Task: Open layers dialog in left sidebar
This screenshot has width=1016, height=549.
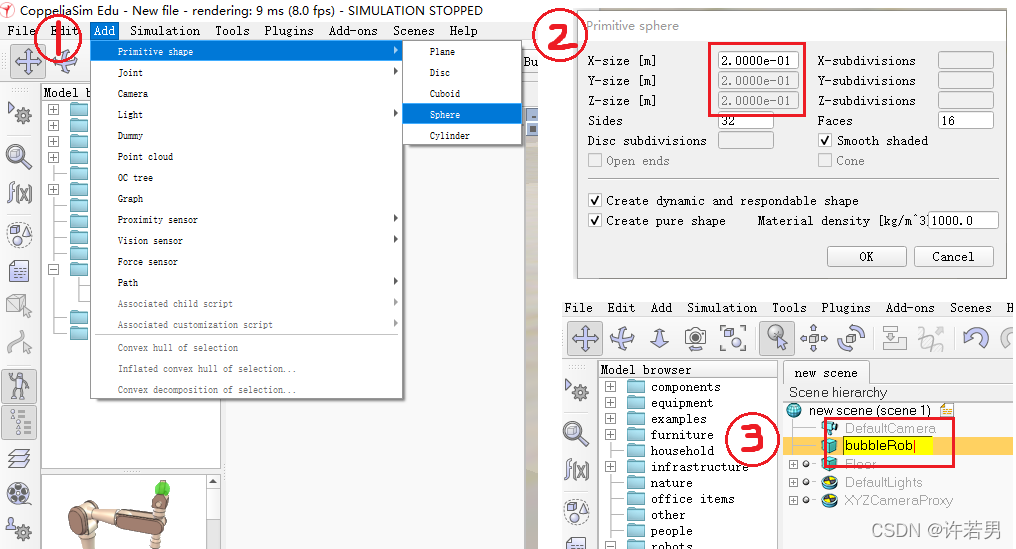Action: click(19, 459)
